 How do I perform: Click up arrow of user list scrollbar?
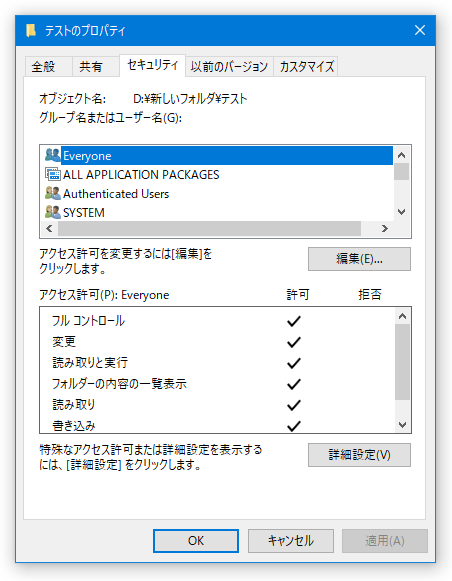point(402,155)
